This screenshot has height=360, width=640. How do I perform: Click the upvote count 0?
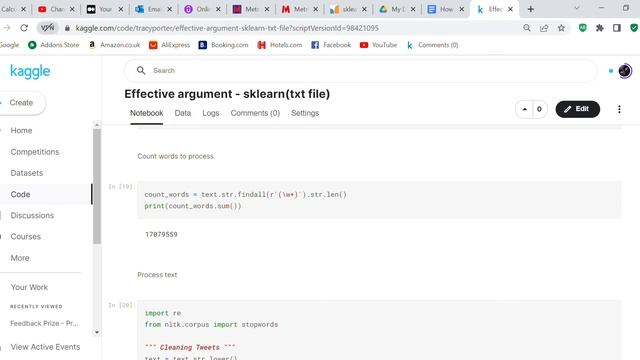pyautogui.click(x=539, y=109)
